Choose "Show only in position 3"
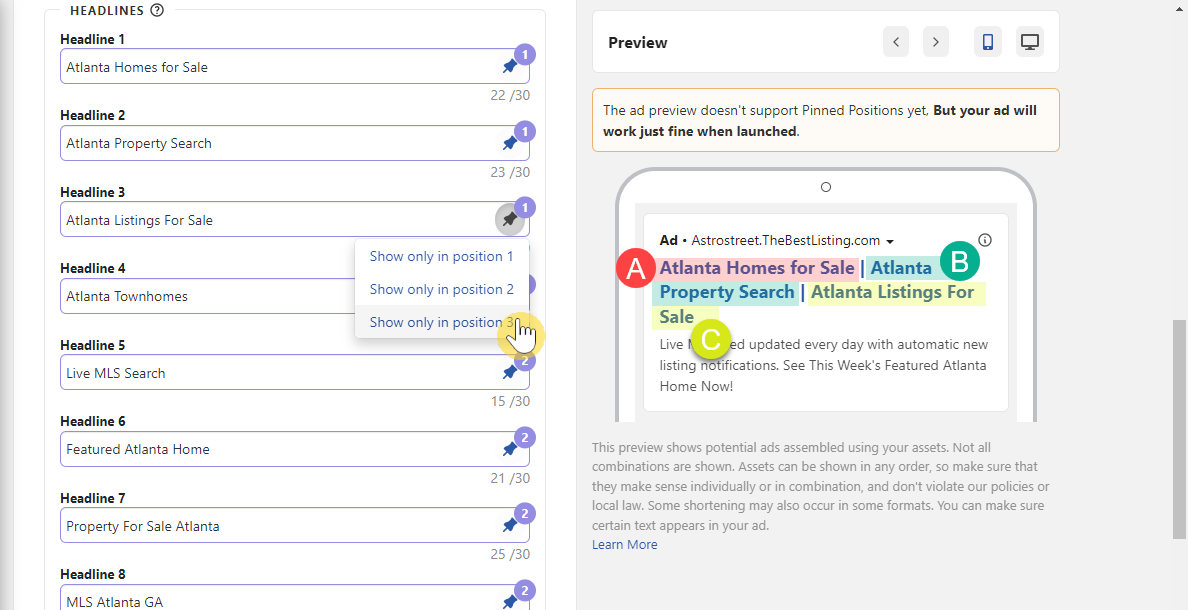The image size is (1188, 610). [x=441, y=322]
